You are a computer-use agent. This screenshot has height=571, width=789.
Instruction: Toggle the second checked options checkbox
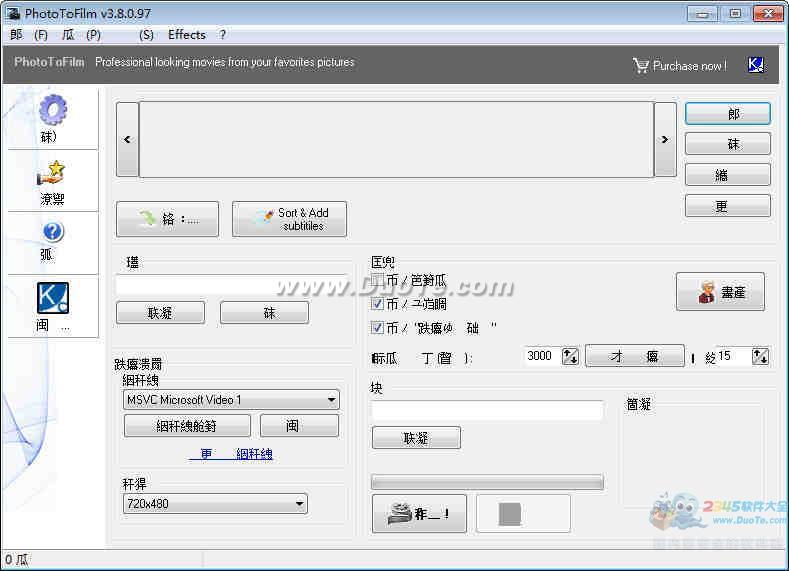coord(377,304)
